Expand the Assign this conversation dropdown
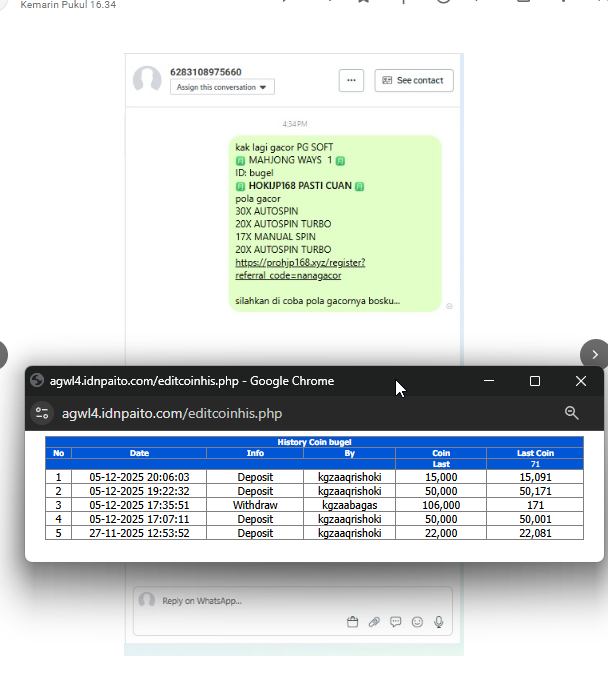This screenshot has height=686, width=608. tap(222, 87)
